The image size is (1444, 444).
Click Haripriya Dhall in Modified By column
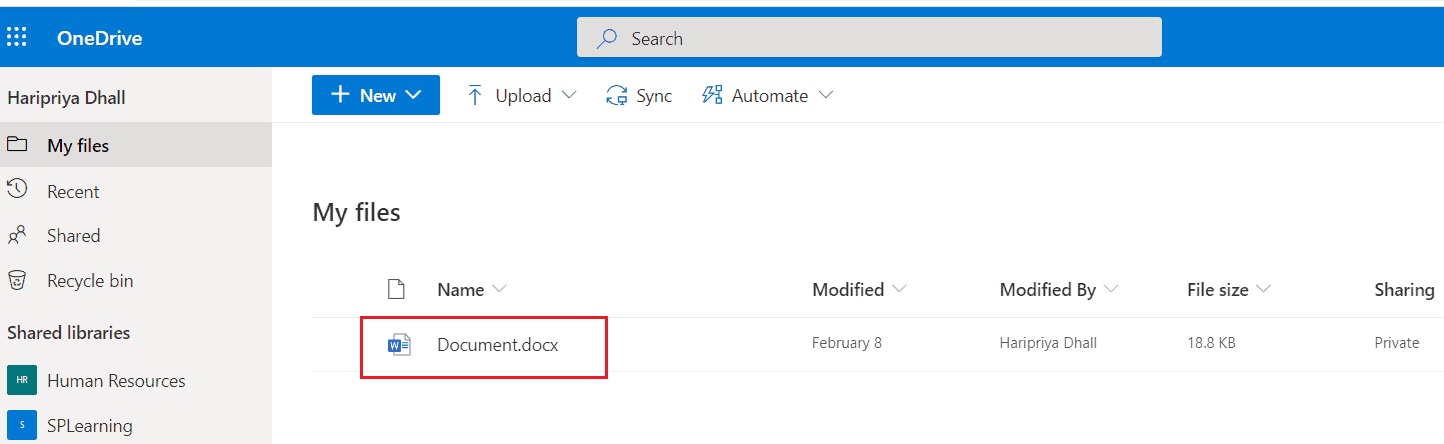click(1048, 343)
